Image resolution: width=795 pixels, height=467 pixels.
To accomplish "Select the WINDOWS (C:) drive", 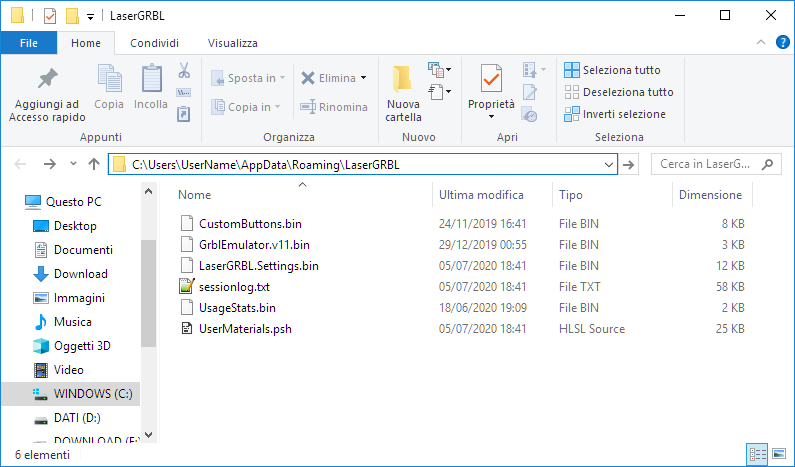I will pos(70,394).
